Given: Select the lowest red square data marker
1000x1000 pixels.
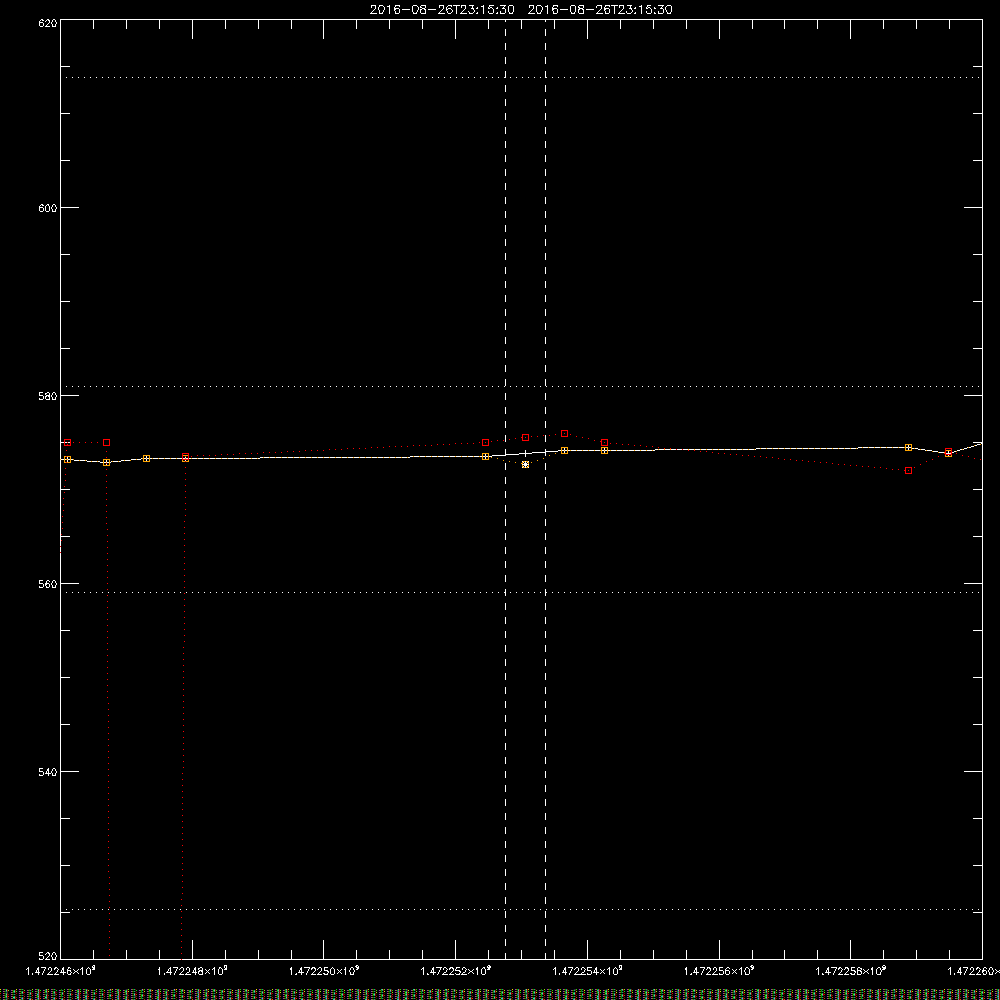Looking at the screenshot, I should tap(909, 471).
